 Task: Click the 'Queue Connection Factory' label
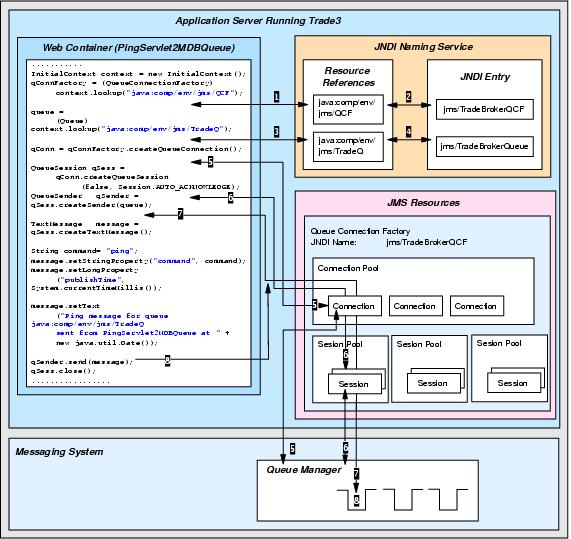[x=360, y=231]
